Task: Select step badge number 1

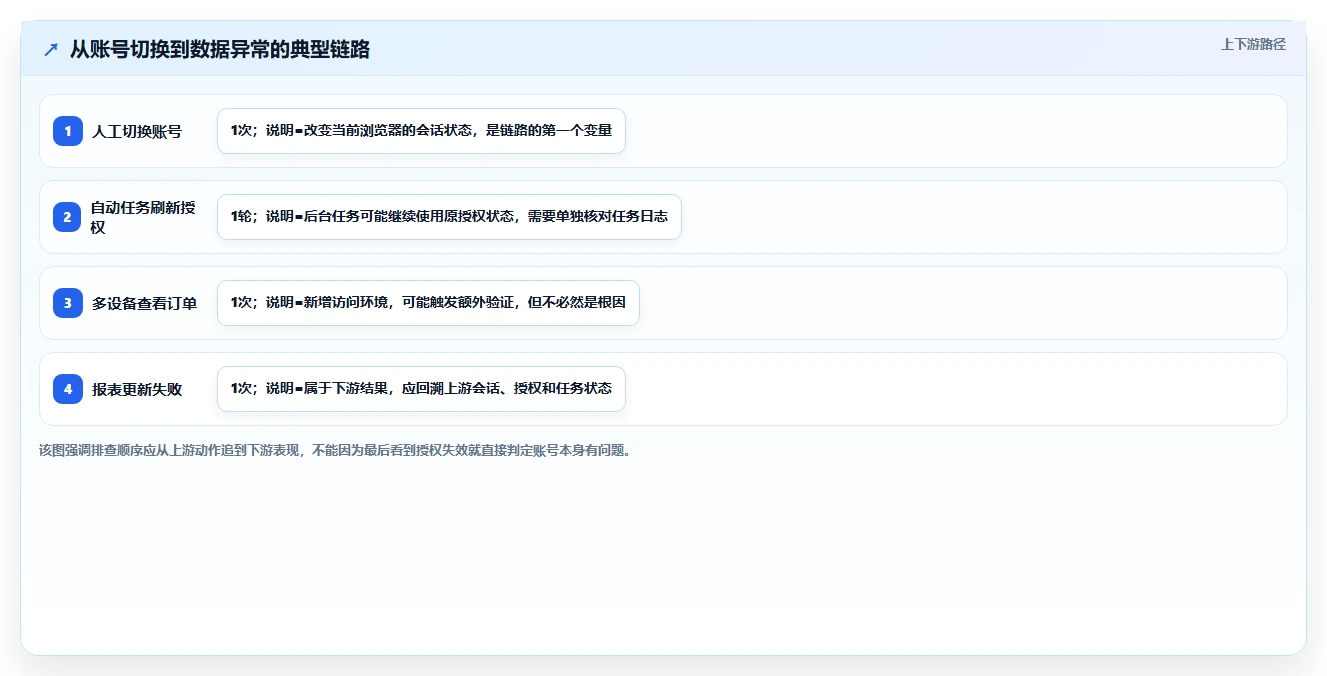Action: (68, 131)
